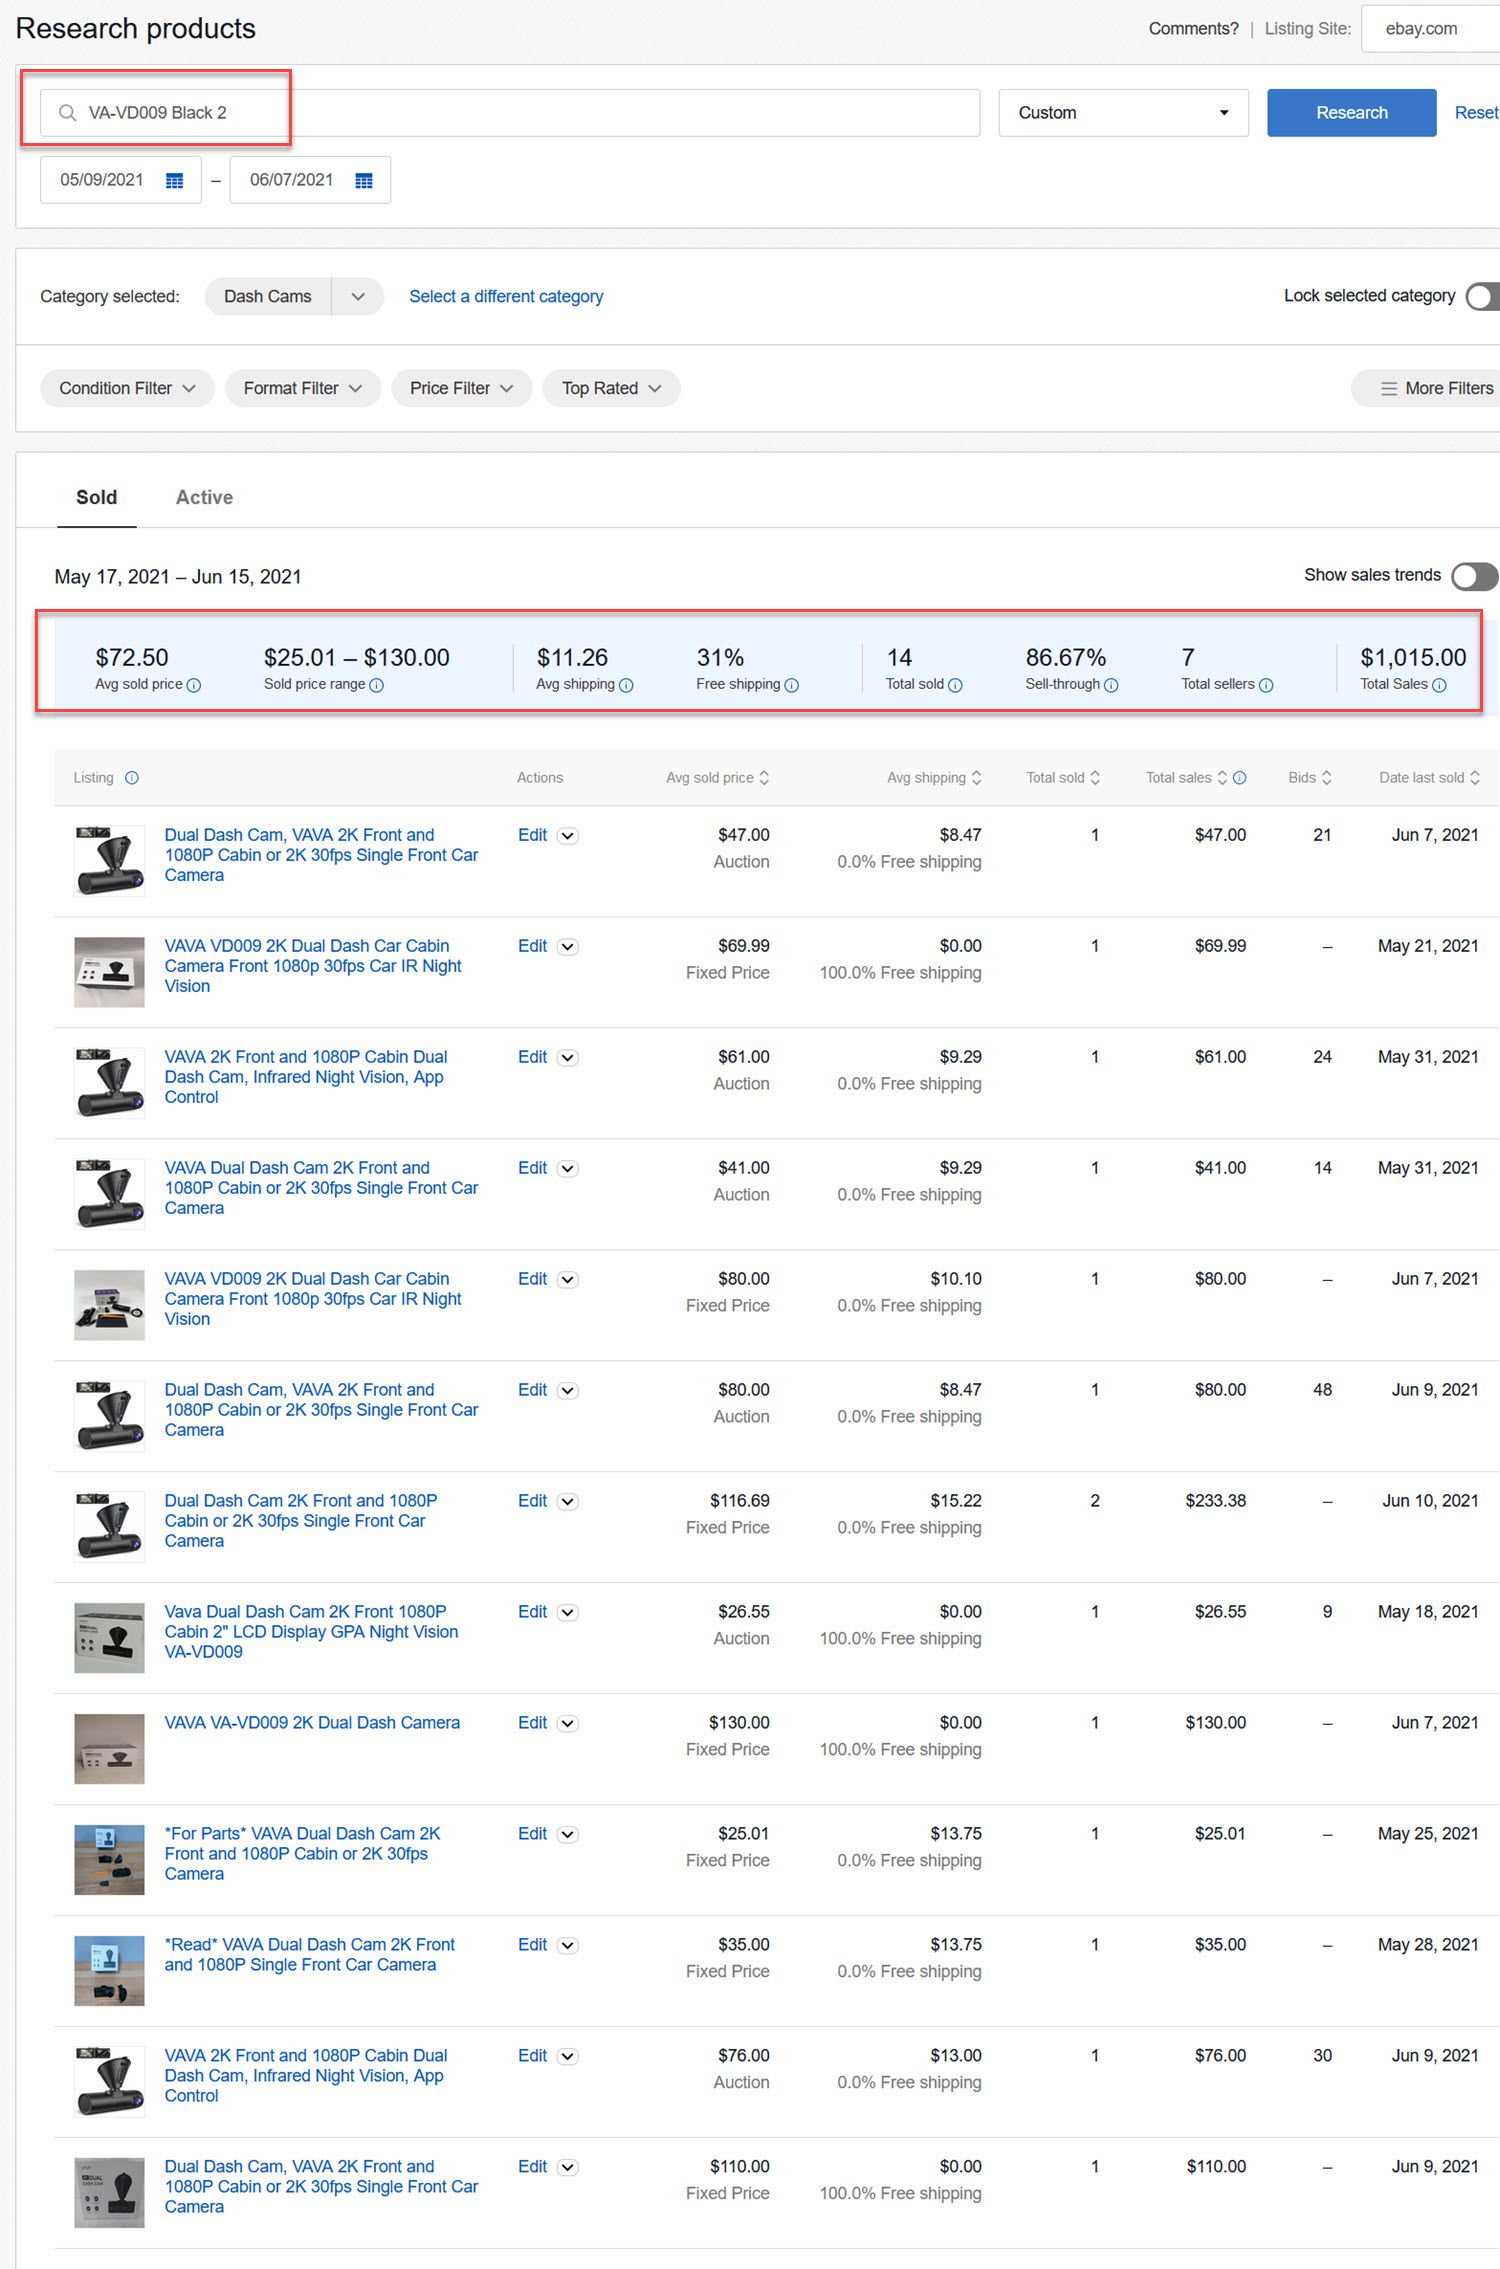Toggle Show sales trends switch
1500x2269 pixels.
pyautogui.click(x=1474, y=576)
